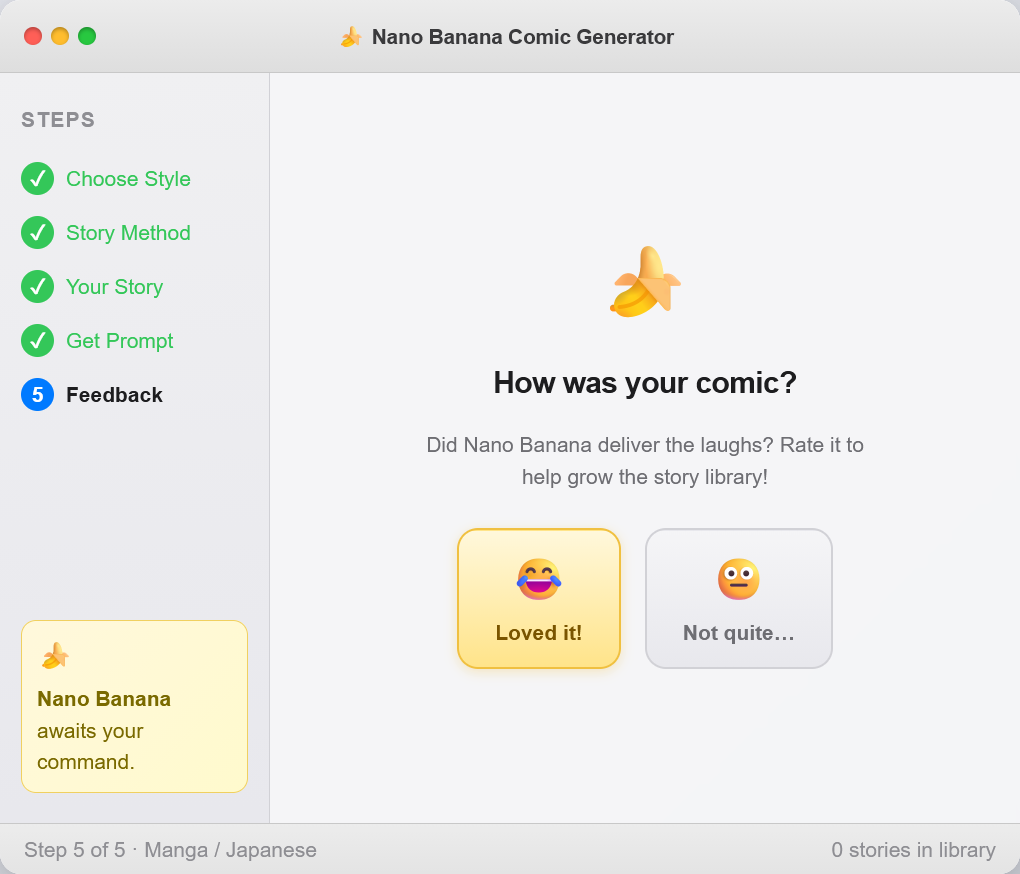Click the banana icon in the sidebar card
The height and width of the screenshot is (874, 1020).
[x=54, y=656]
